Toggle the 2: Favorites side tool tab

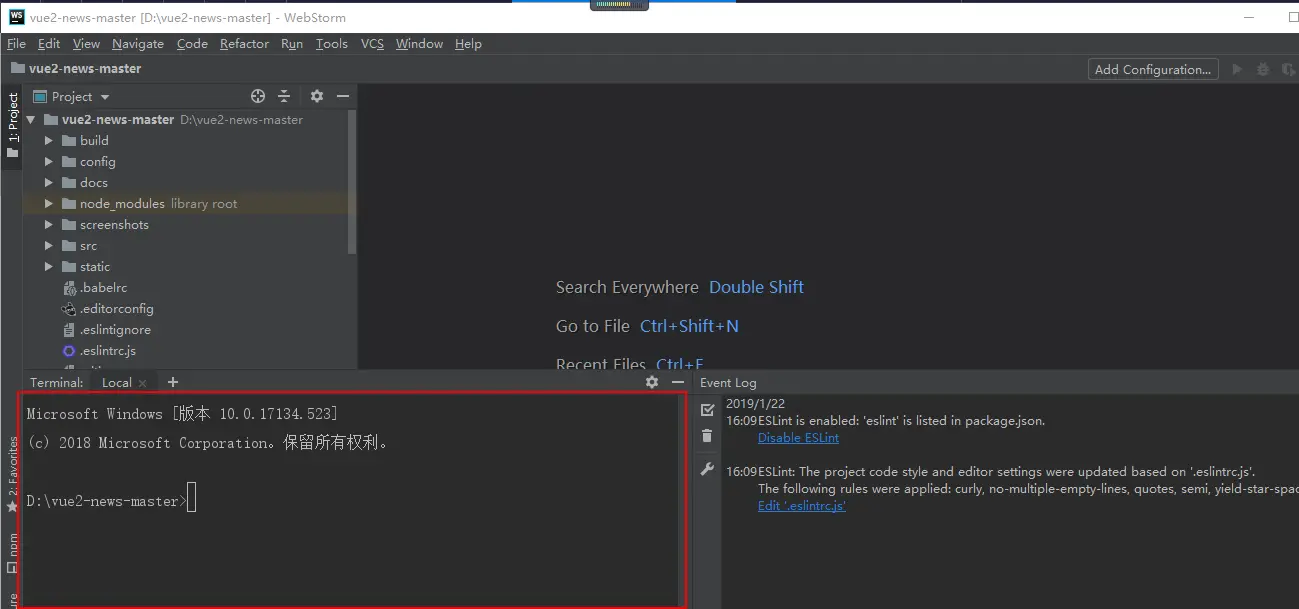13,475
